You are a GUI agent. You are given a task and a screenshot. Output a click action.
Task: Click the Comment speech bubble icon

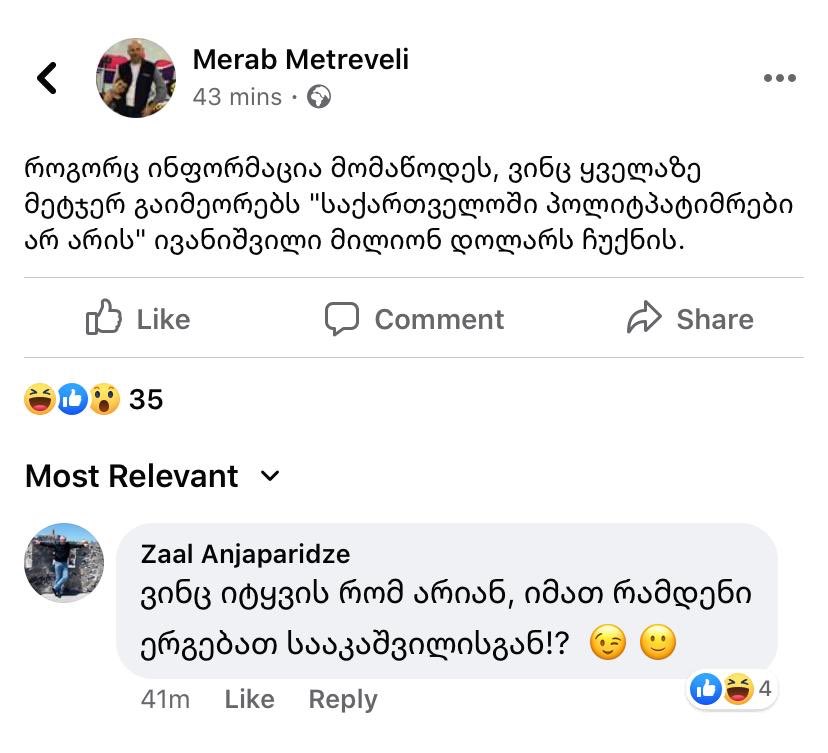coord(342,319)
